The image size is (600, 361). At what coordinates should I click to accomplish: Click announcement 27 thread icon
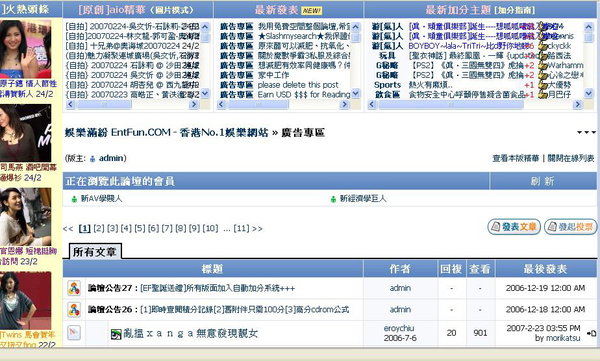74,288
